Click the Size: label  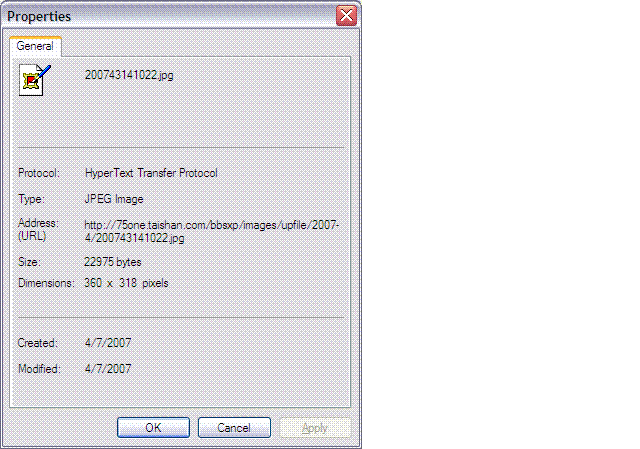(29, 262)
